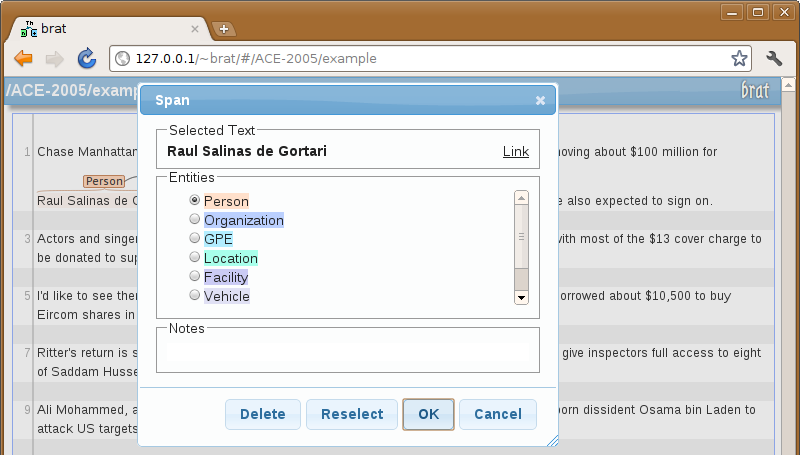Screen dimensions: 800x455
Task: Click the Link hyperlink in Selected Text
Action: pos(516,151)
